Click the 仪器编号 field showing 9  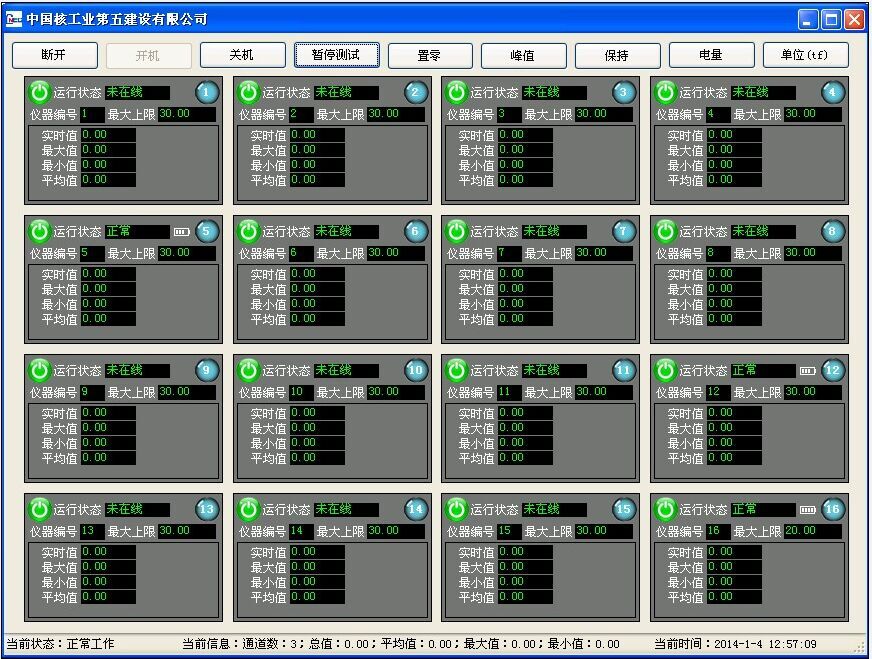point(92,392)
